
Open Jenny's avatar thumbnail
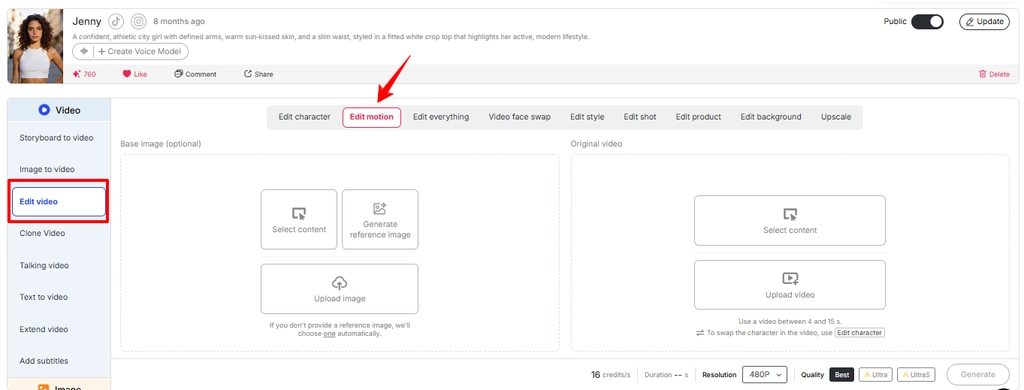click(x=35, y=46)
